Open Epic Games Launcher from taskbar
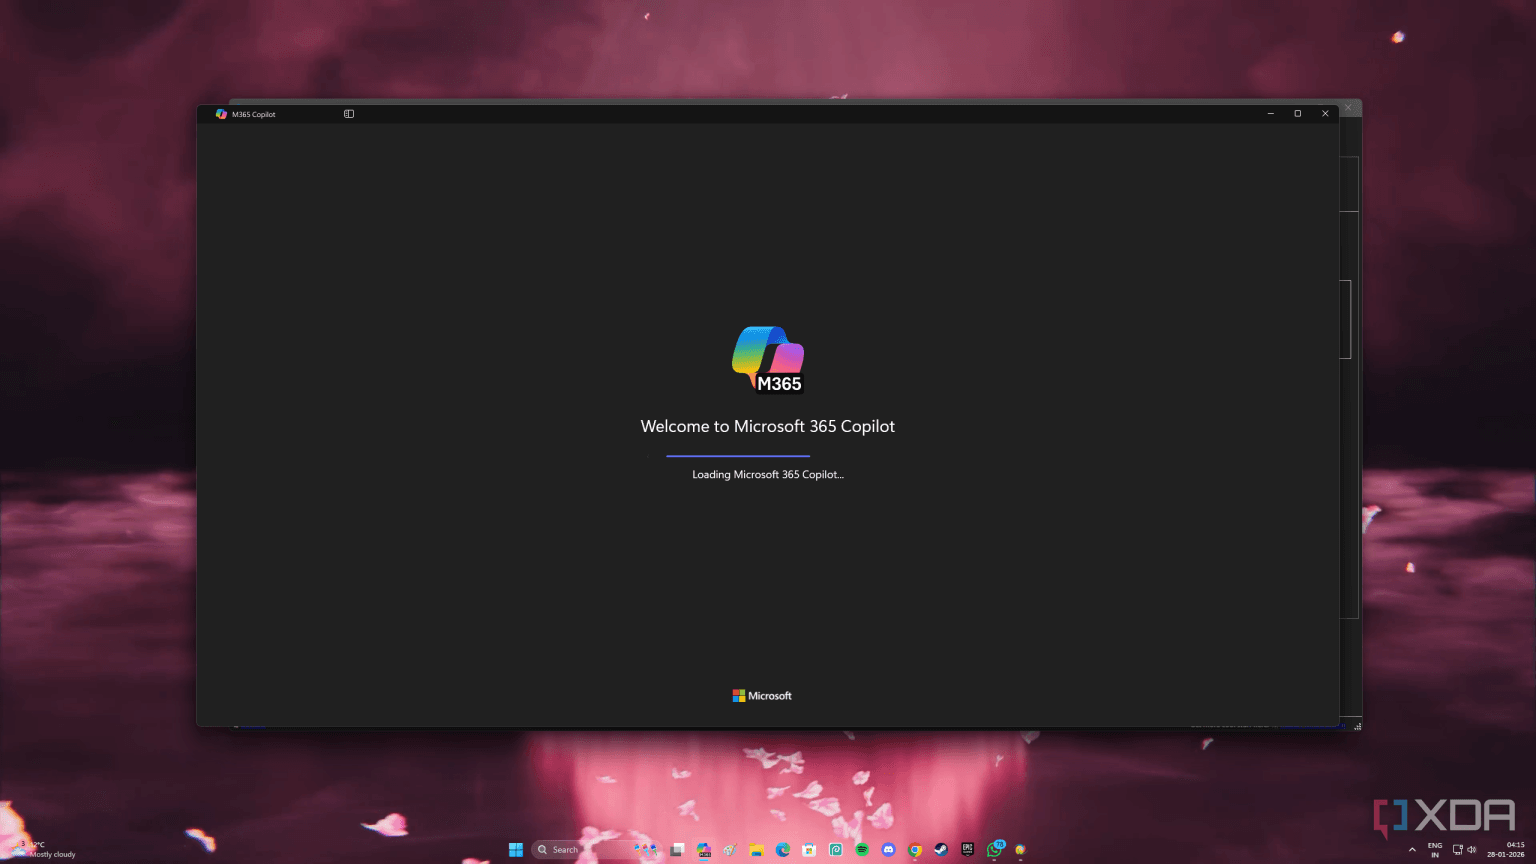This screenshot has height=864, width=1536. pos(967,850)
